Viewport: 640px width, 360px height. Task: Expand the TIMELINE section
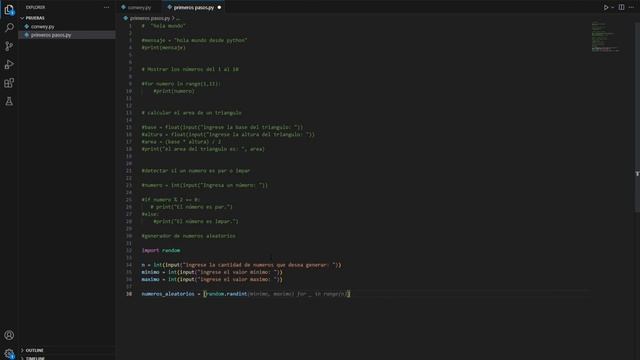pyautogui.click(x=35, y=358)
